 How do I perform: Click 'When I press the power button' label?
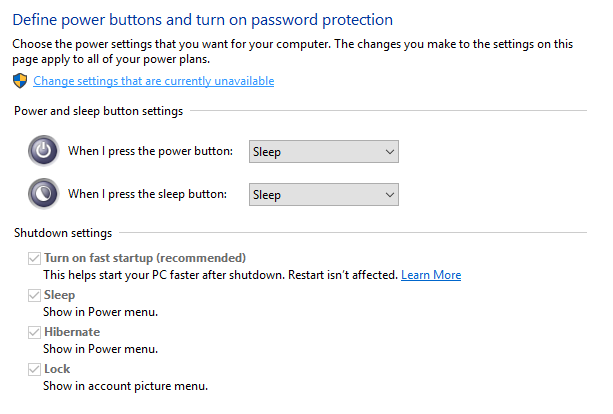pyautogui.click(x=150, y=152)
